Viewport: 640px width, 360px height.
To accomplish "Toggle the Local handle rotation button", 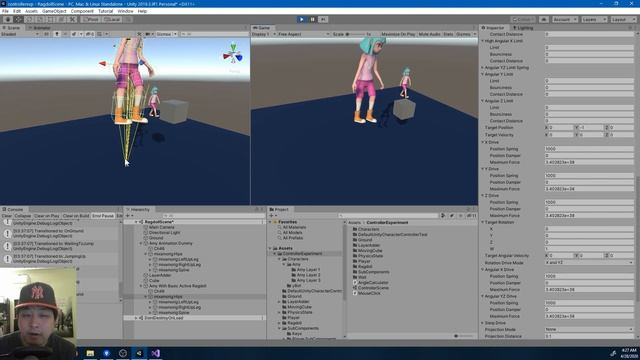I will point(112,19).
